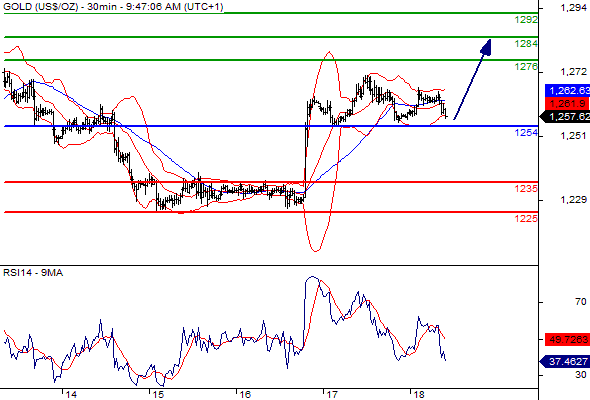Click the 30 oversold level on RSI axis
Viewport: 590px width, 400px height.
click(581, 375)
